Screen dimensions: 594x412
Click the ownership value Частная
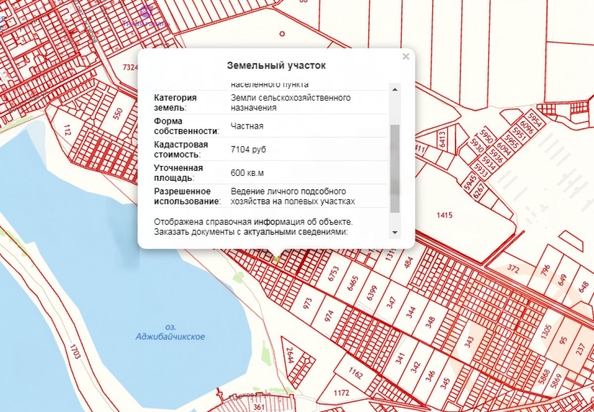[247, 126]
